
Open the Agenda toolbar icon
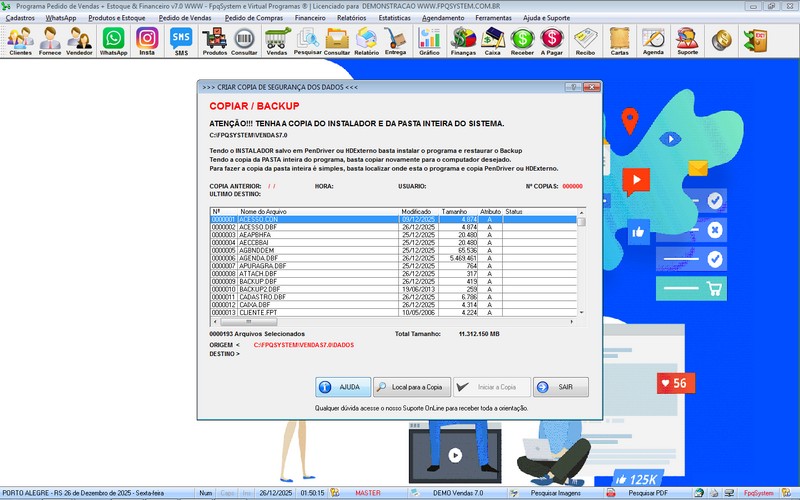point(653,41)
